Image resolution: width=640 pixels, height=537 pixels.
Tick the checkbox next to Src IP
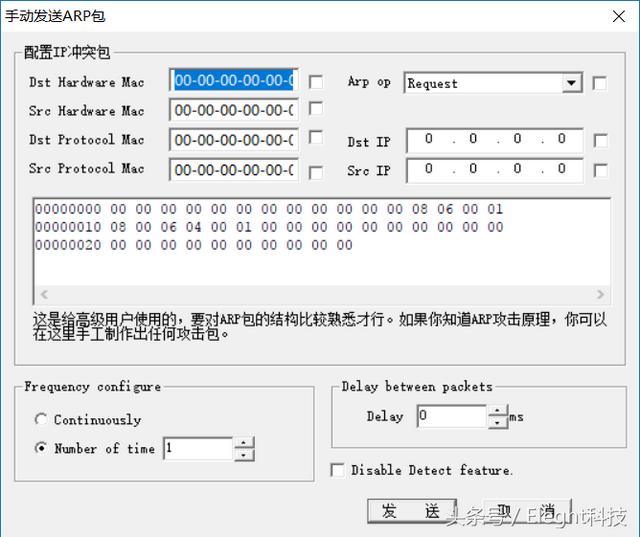[x=600, y=170]
